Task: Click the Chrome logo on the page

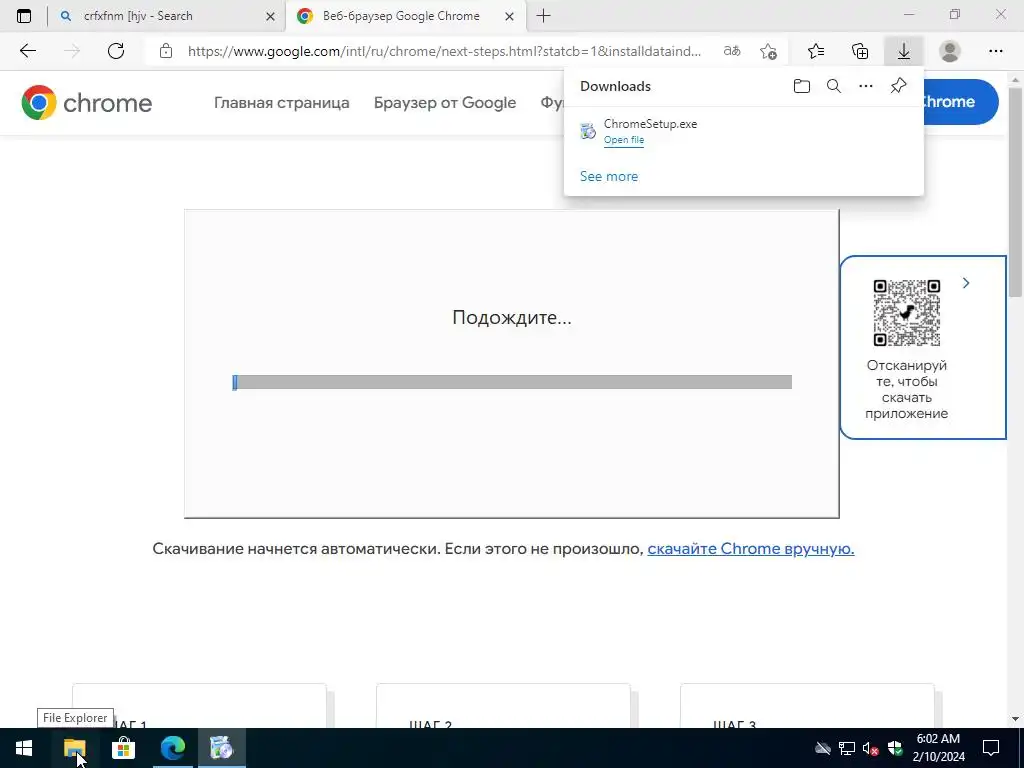Action: [86, 103]
